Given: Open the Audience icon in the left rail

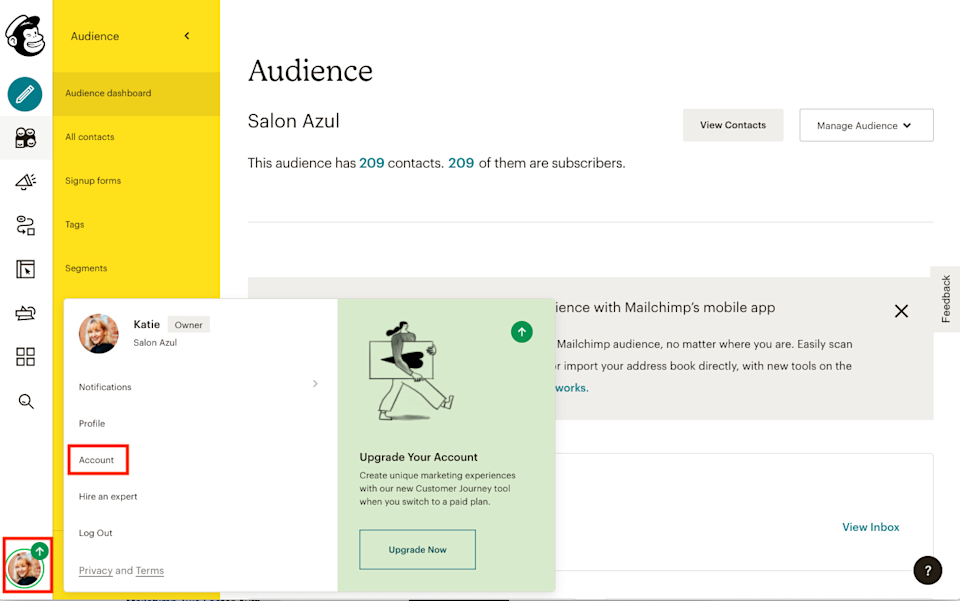Looking at the screenshot, I should click(x=25, y=138).
